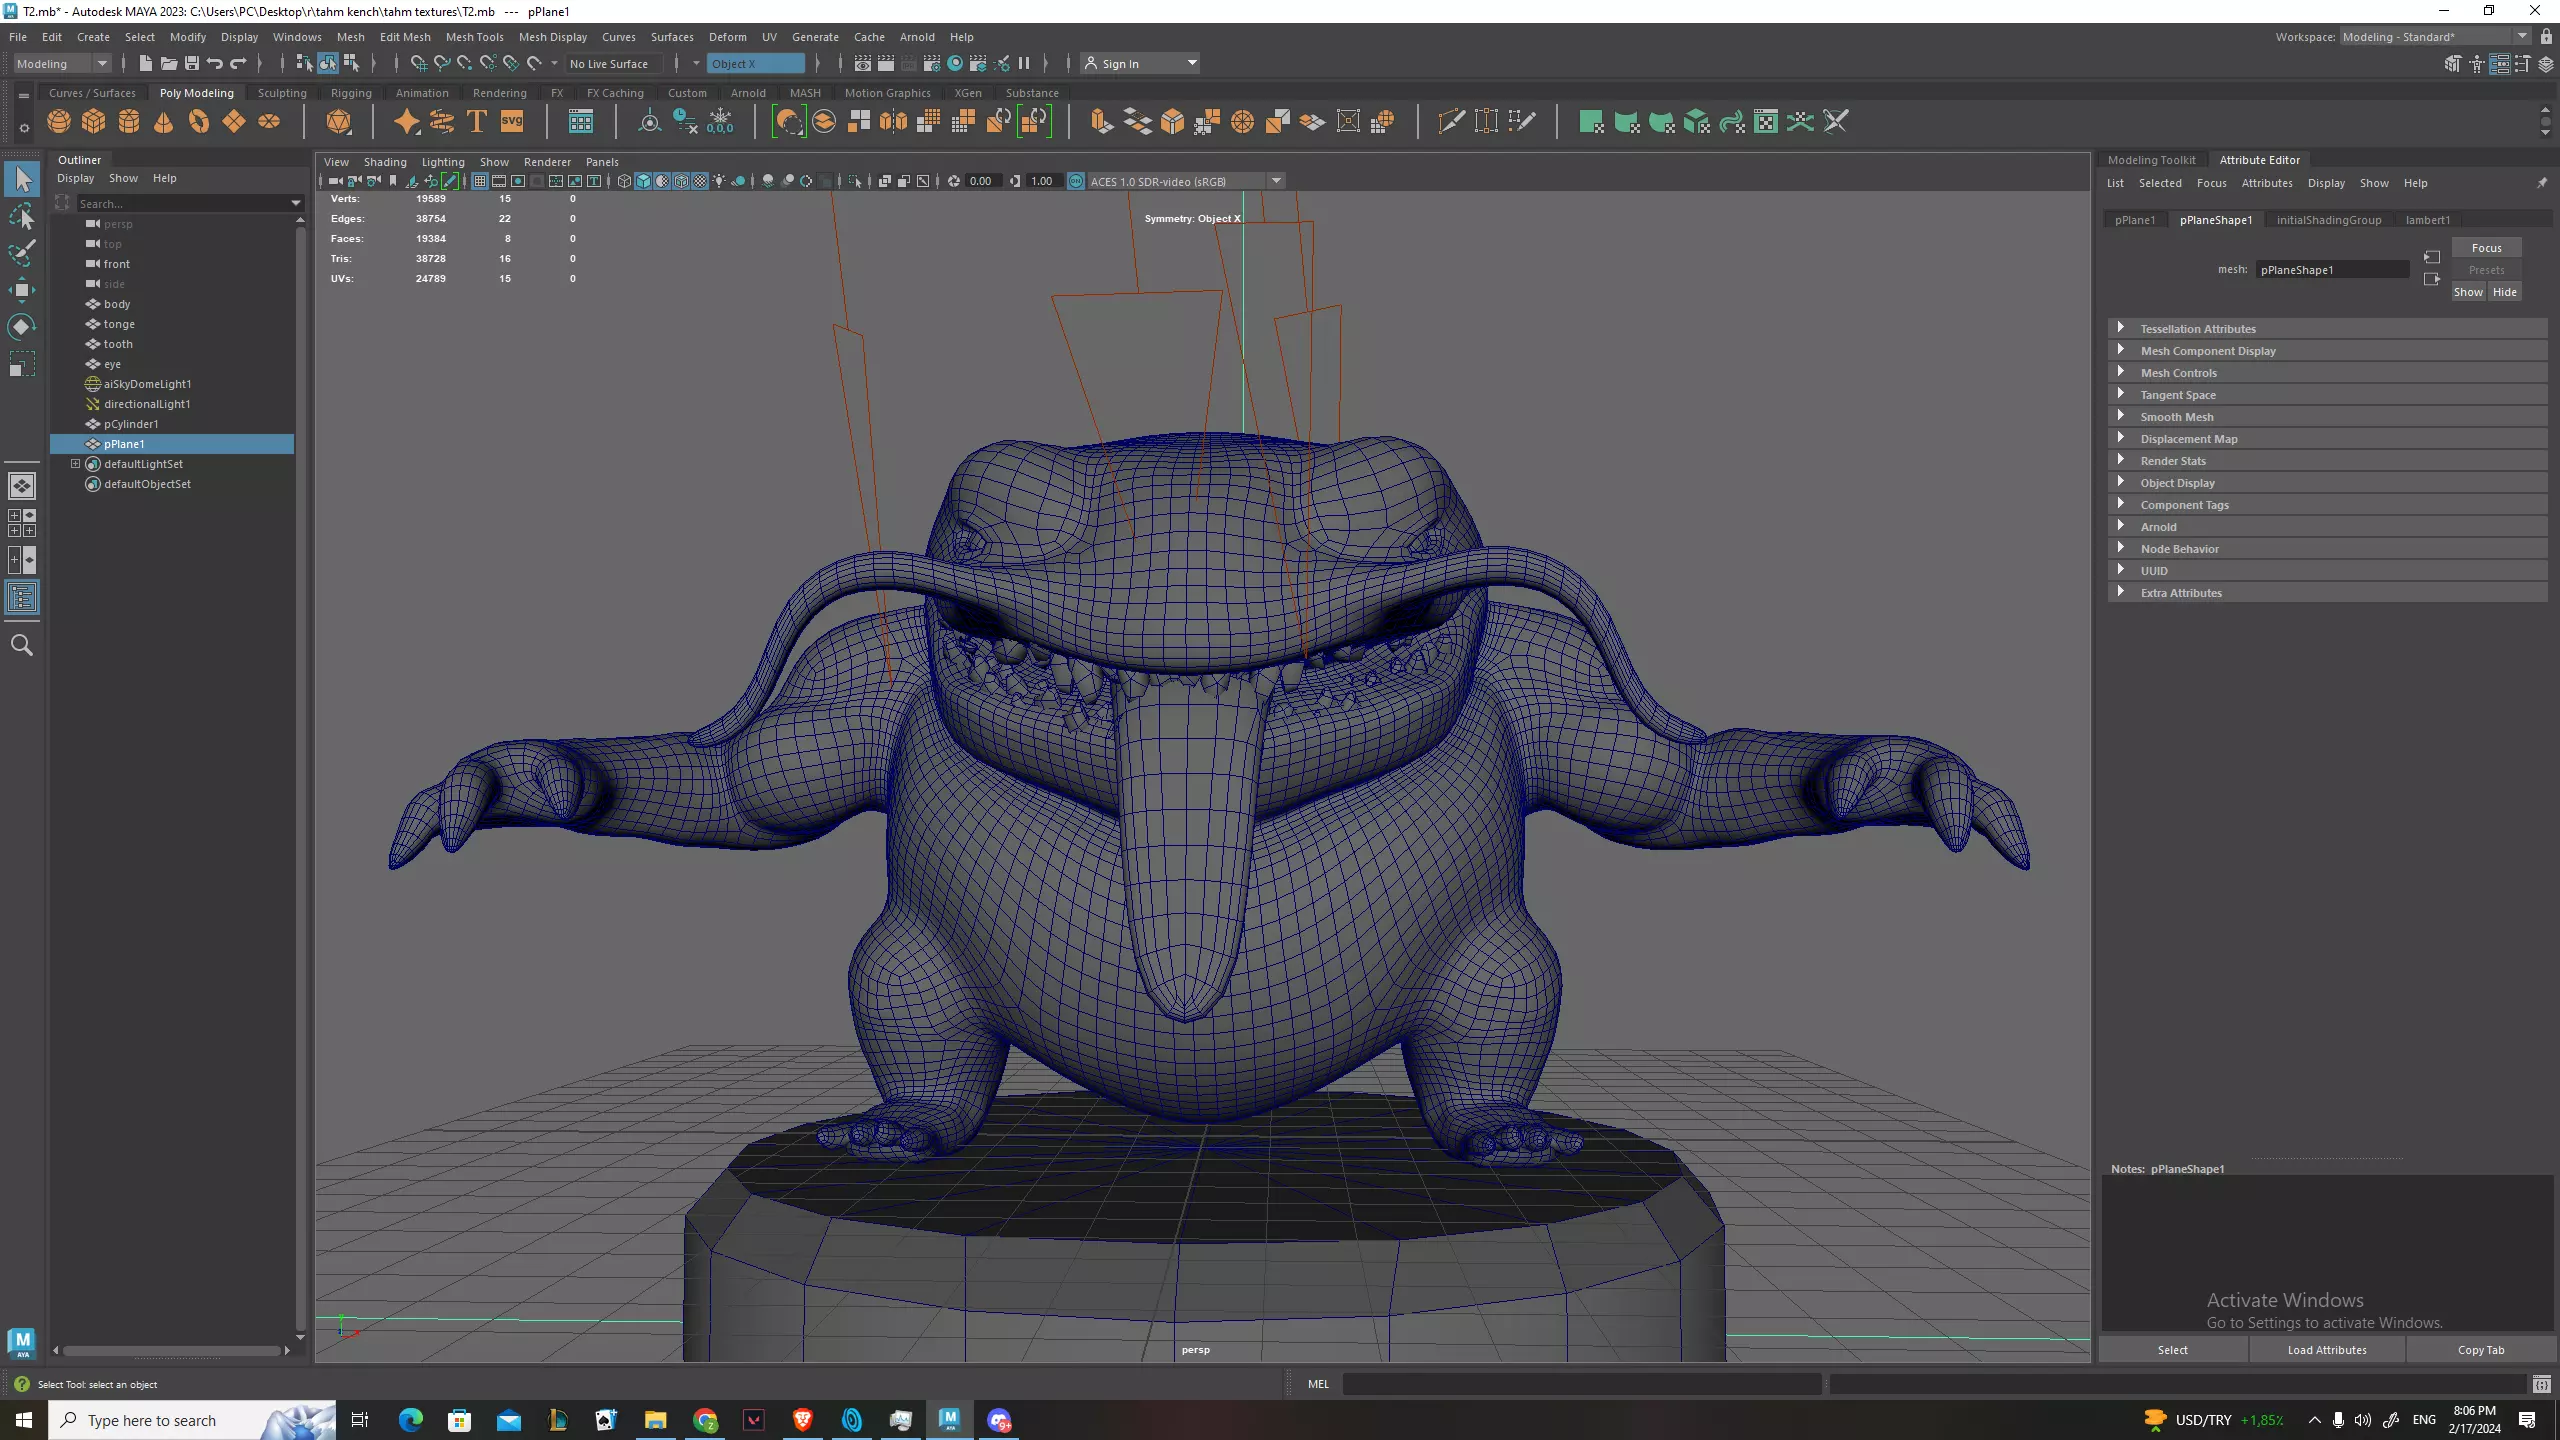This screenshot has height=1440, width=2560.
Task: Click the polygon cylinder shelf icon
Action: 129,122
